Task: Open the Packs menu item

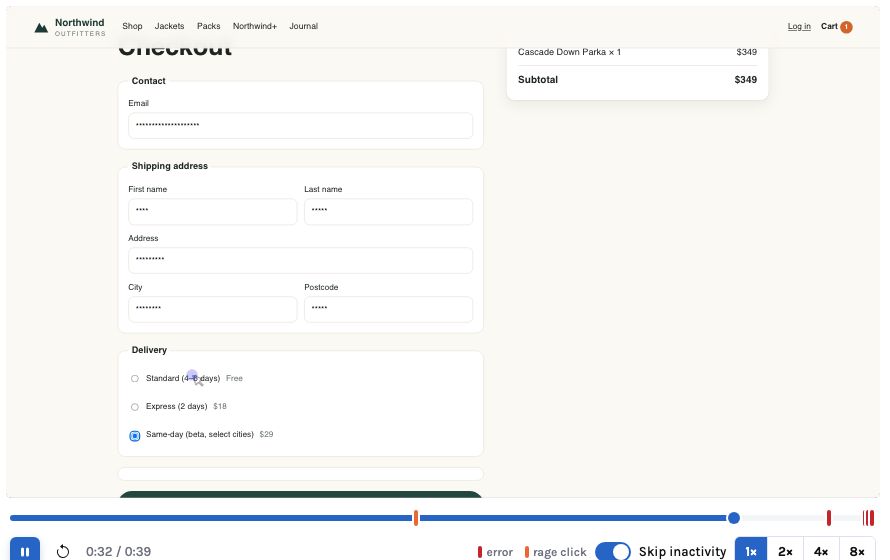Action: coord(208,26)
